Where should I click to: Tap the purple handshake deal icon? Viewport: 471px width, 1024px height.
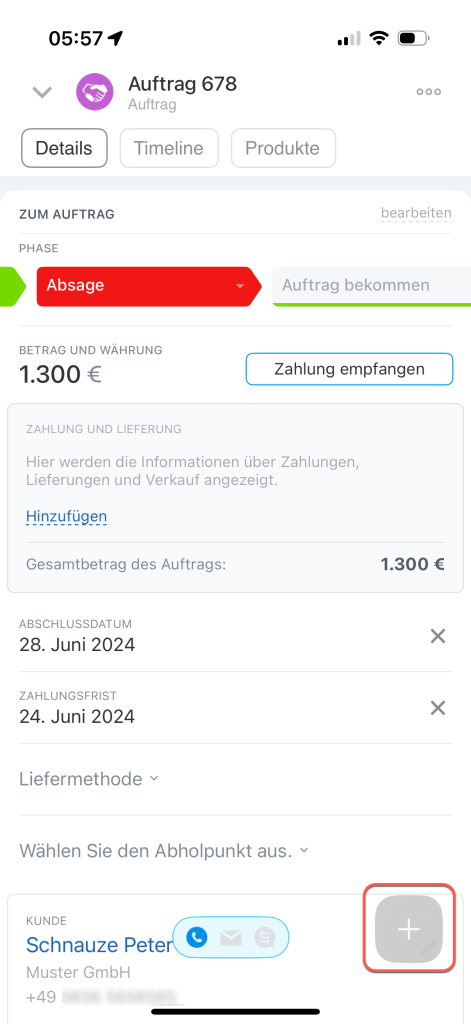click(x=95, y=91)
